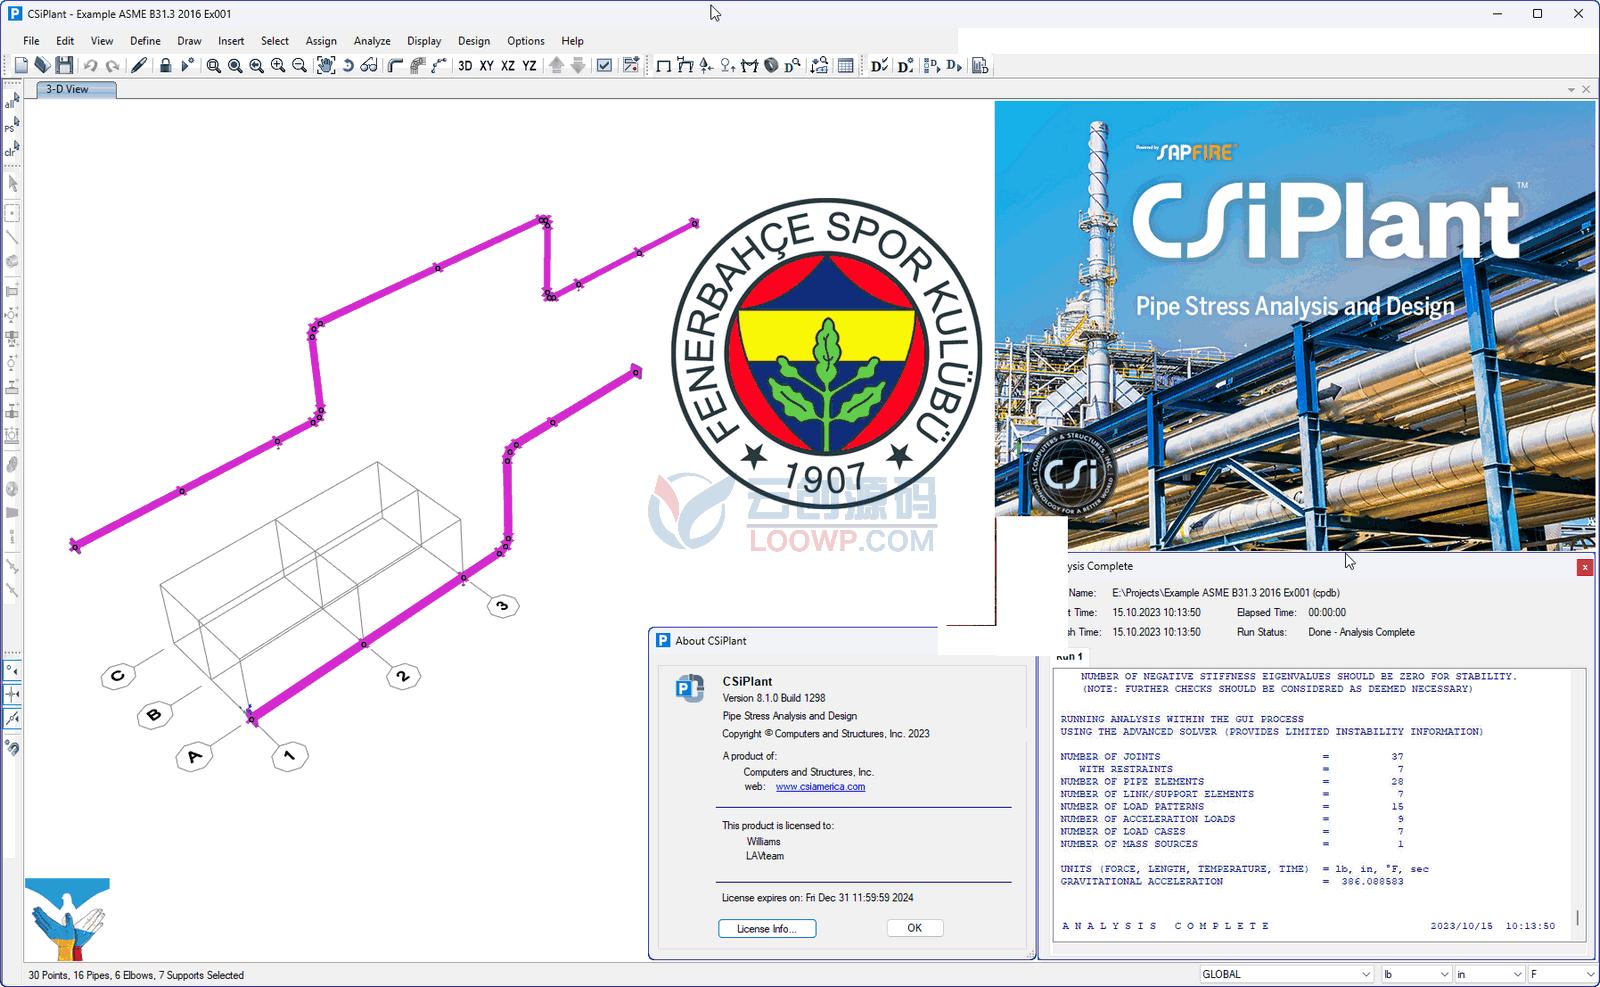Close the Analysis Complete window
This screenshot has height=987, width=1600.
click(1584, 567)
